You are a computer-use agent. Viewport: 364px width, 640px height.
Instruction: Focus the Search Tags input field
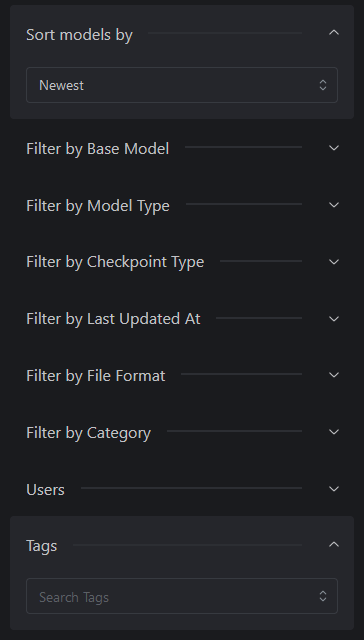tap(182, 596)
